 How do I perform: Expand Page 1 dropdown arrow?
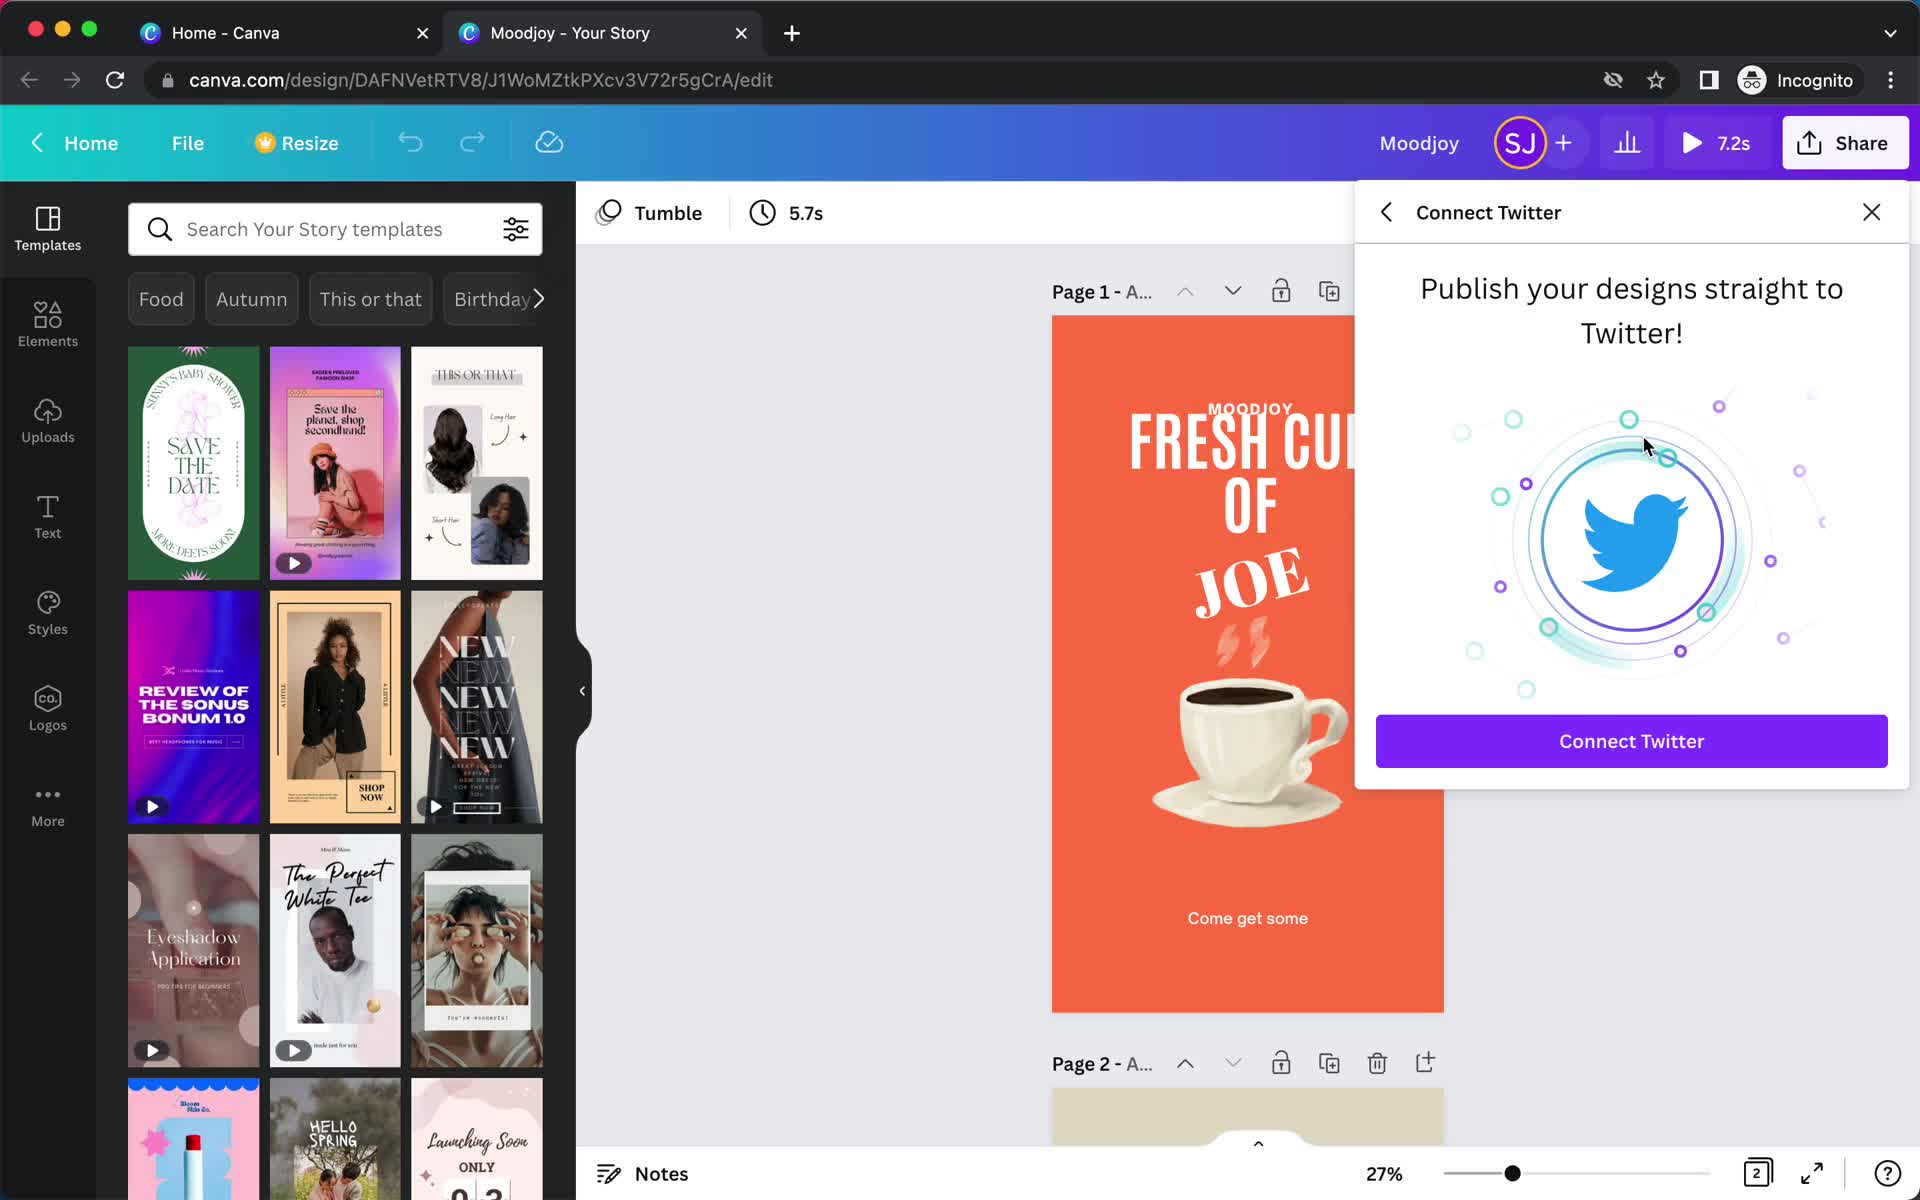click(x=1232, y=290)
